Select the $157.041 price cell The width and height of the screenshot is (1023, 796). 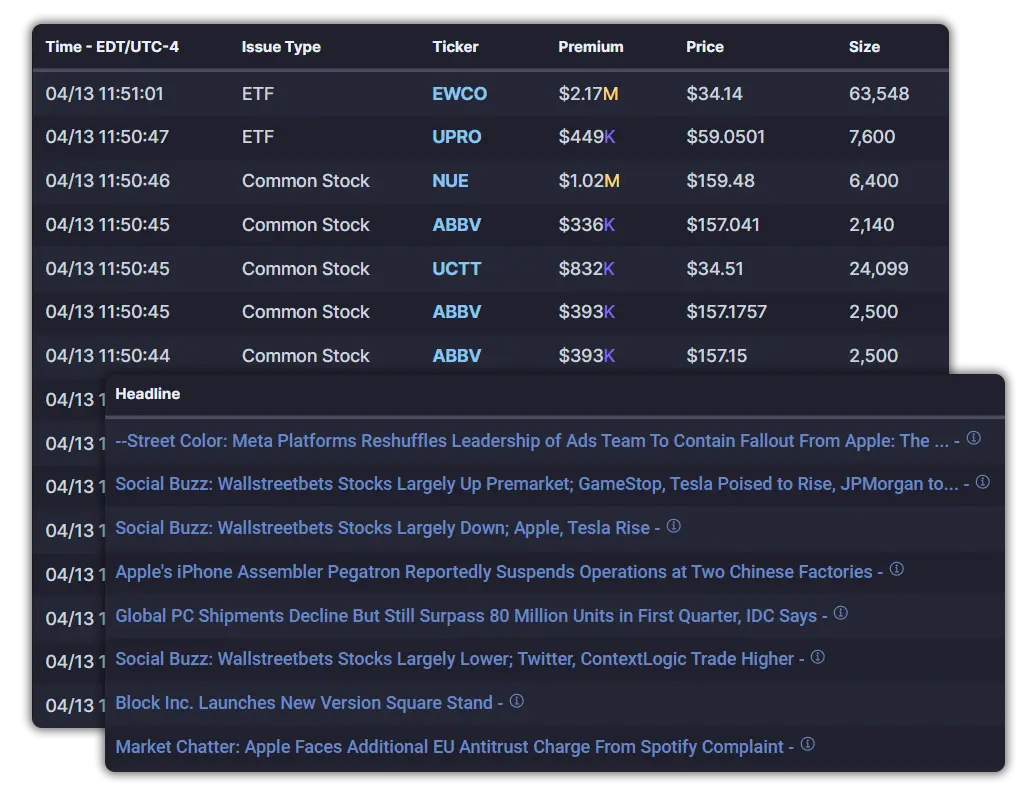[x=723, y=225]
